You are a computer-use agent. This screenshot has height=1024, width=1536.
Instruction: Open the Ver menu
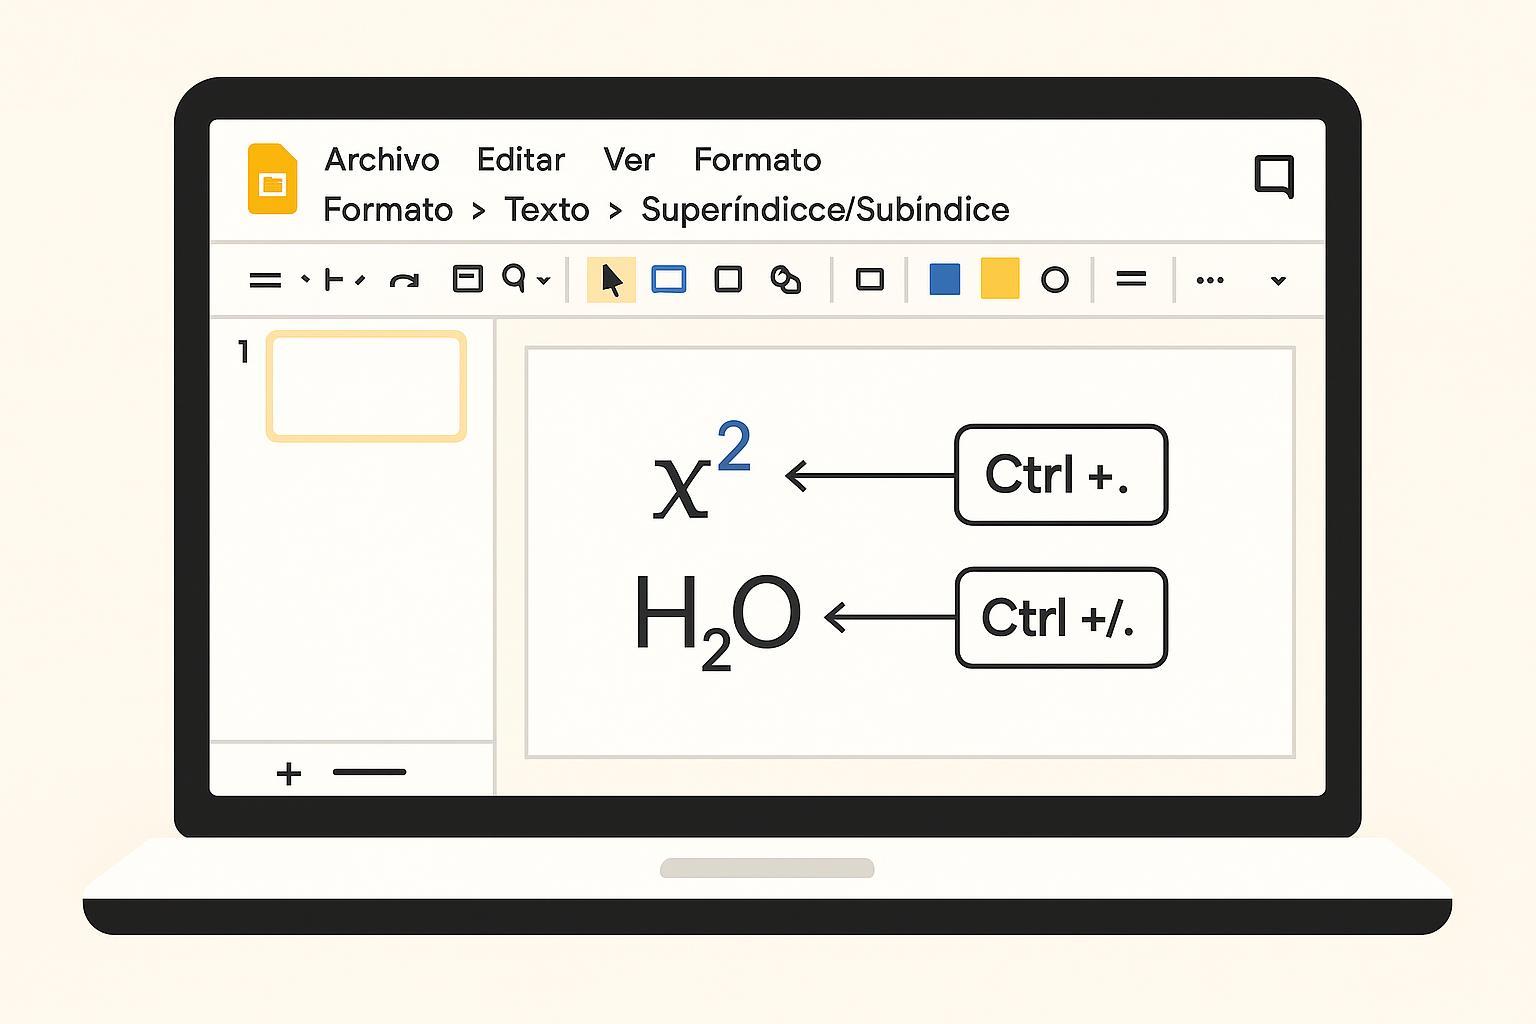(629, 160)
